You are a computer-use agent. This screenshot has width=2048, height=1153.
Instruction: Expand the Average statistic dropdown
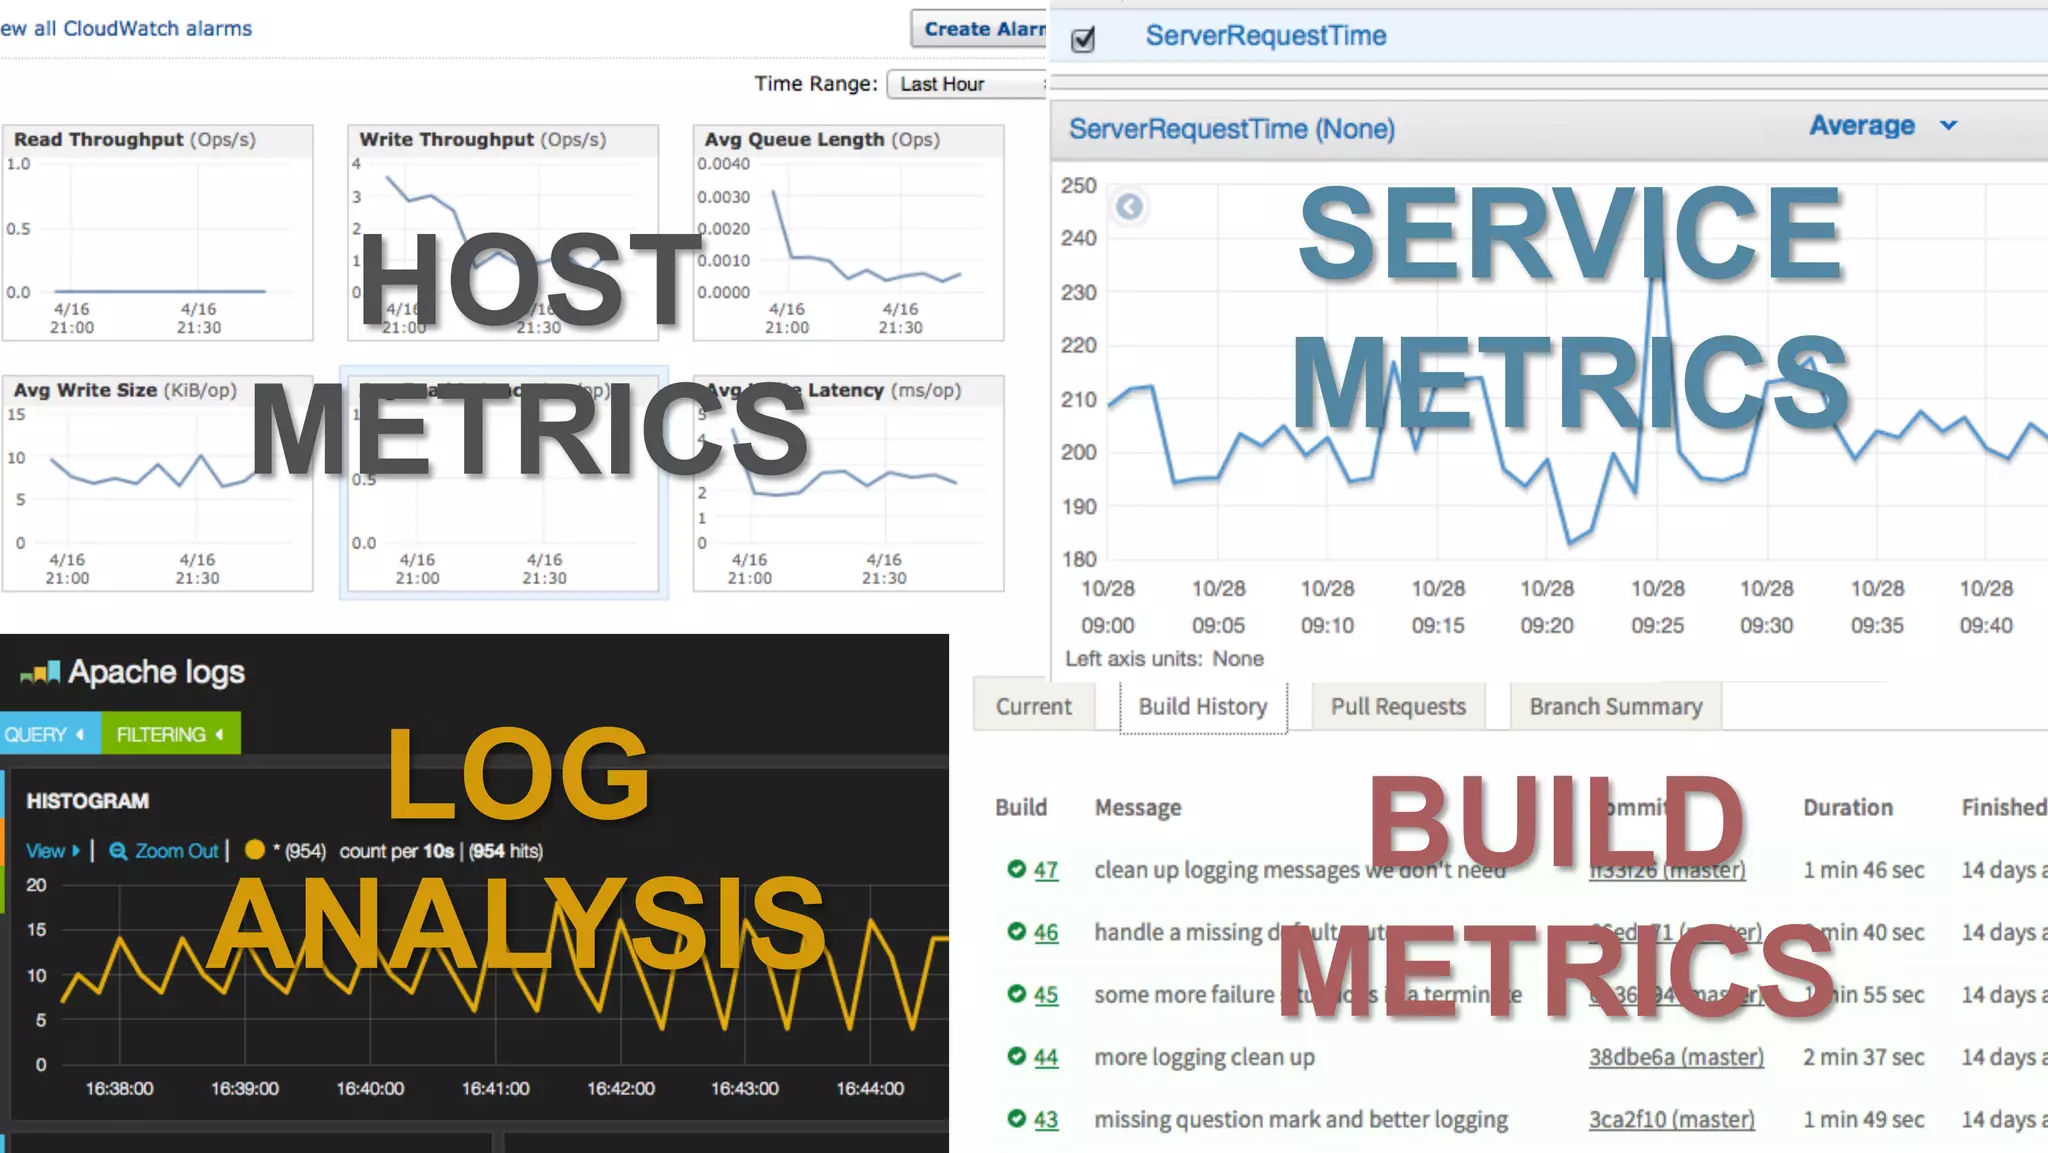point(1883,126)
